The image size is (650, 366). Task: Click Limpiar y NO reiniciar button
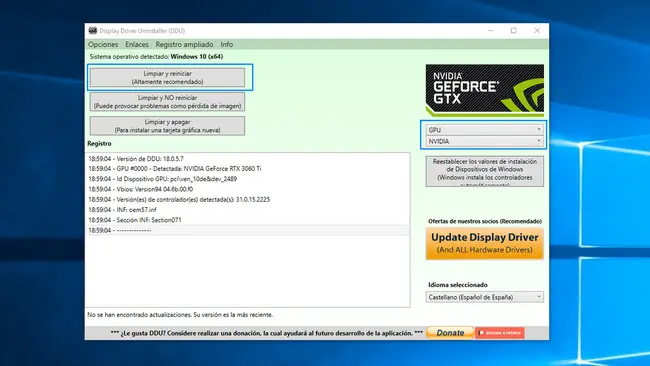pyautogui.click(x=167, y=102)
